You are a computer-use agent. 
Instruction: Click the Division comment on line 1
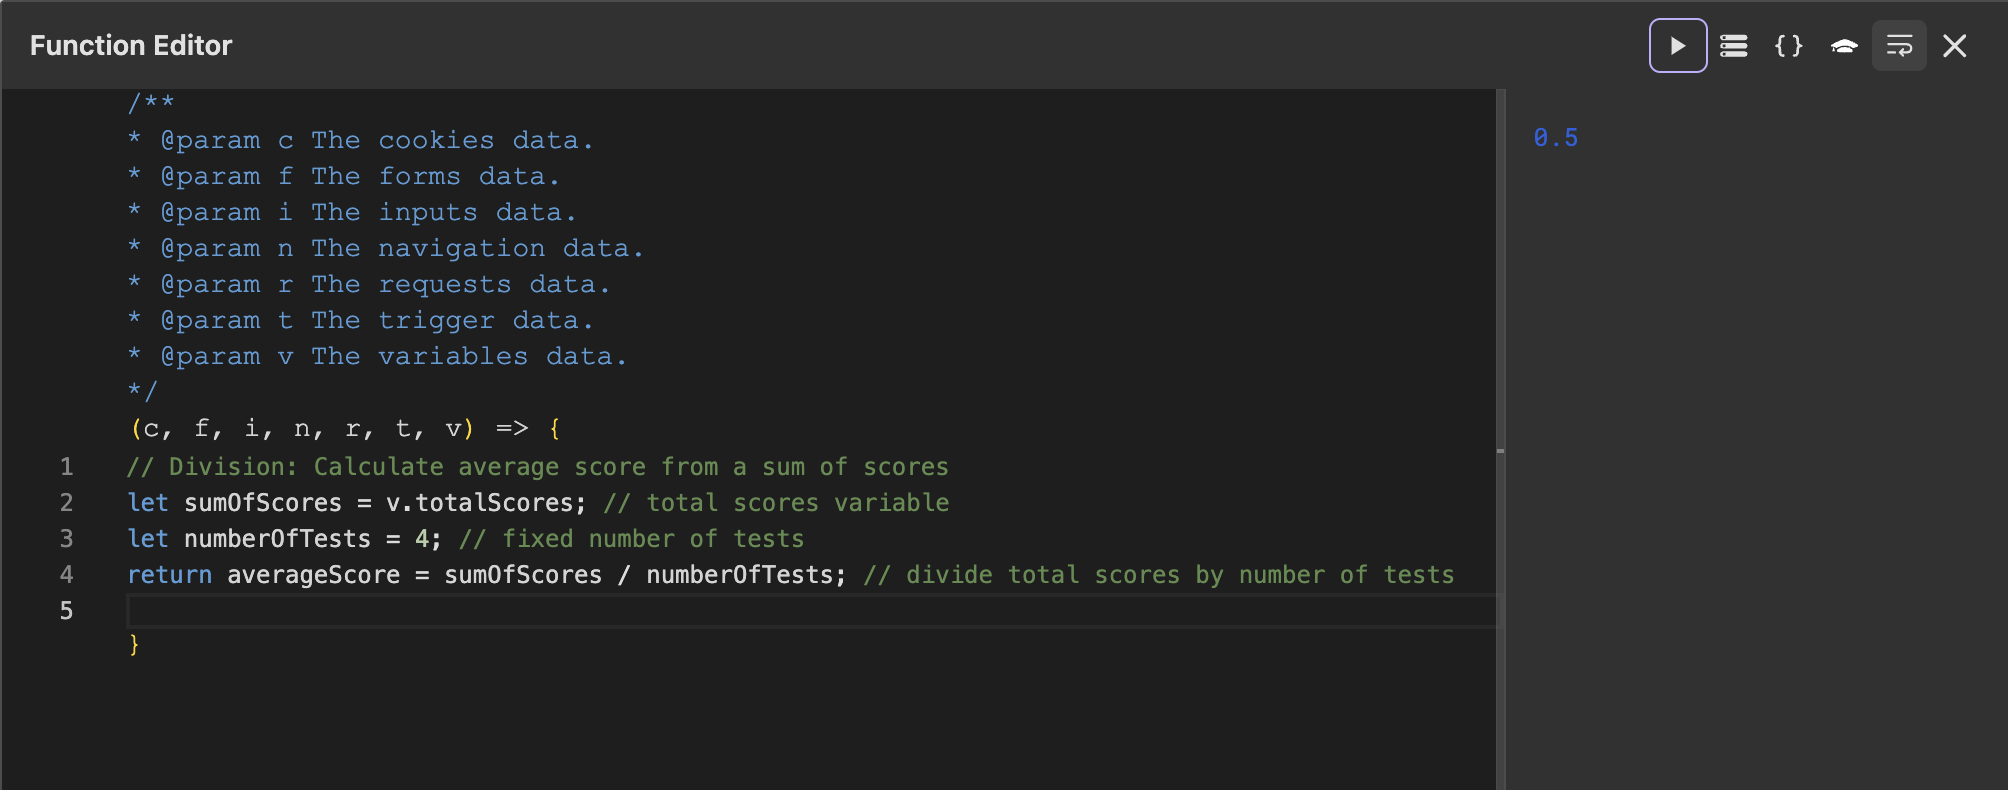pyautogui.click(x=538, y=467)
